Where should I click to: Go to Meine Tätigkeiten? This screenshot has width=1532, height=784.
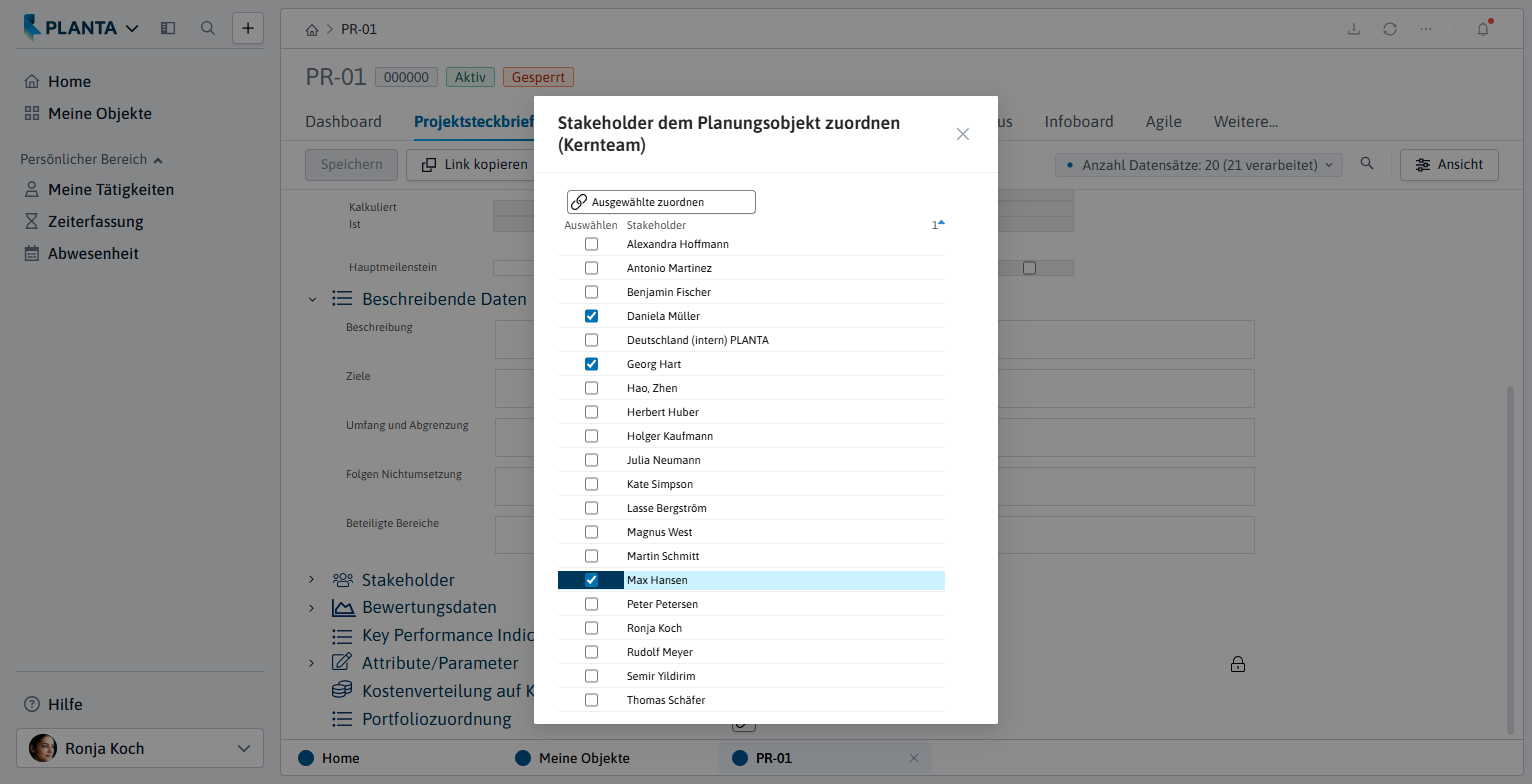(99, 189)
